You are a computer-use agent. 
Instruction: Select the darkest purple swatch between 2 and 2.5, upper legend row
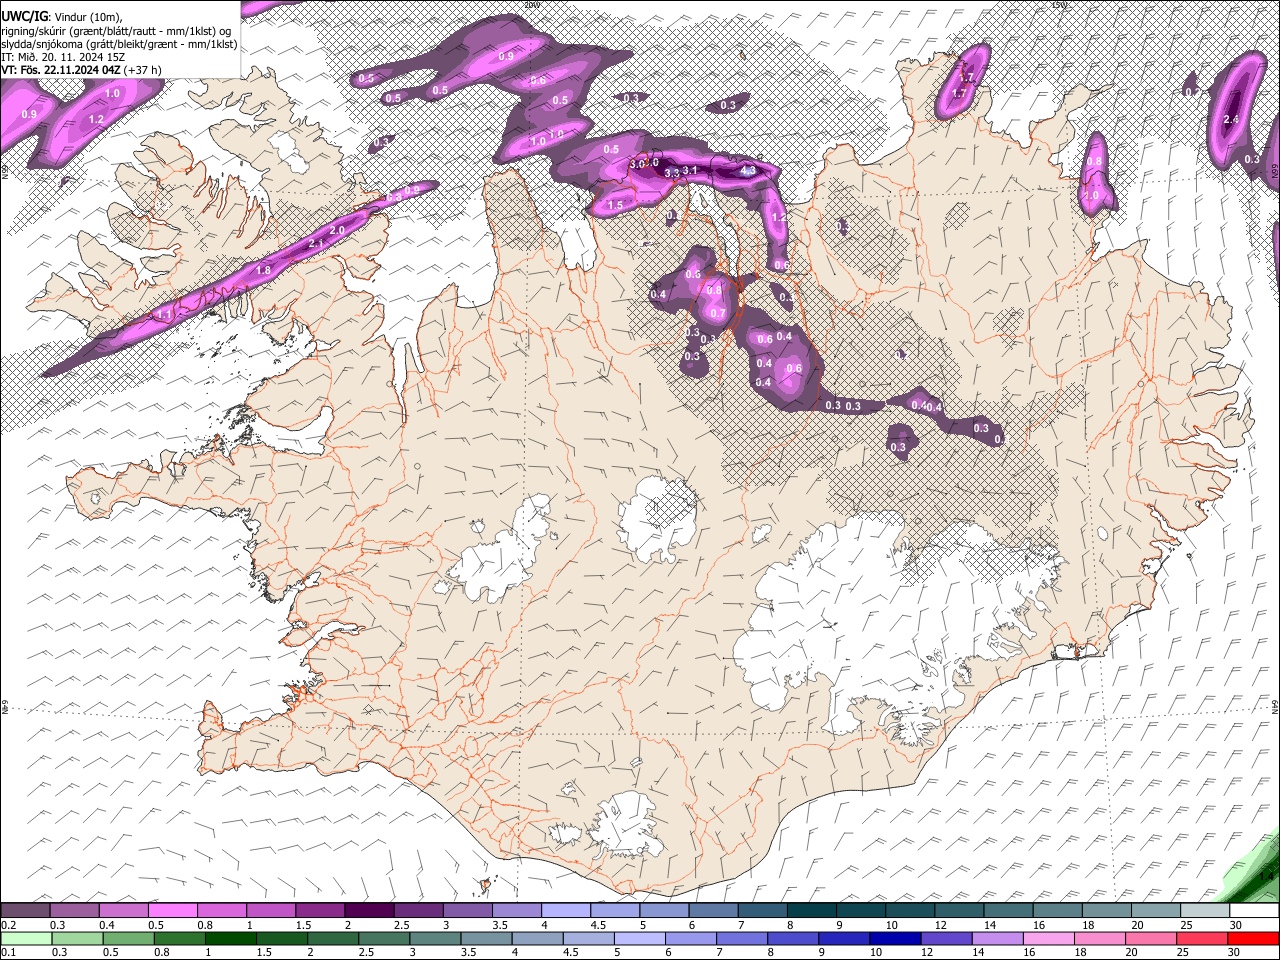369,911
